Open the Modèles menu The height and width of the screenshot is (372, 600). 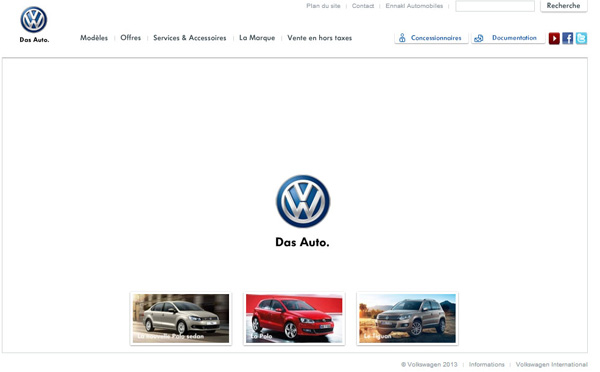(94, 38)
